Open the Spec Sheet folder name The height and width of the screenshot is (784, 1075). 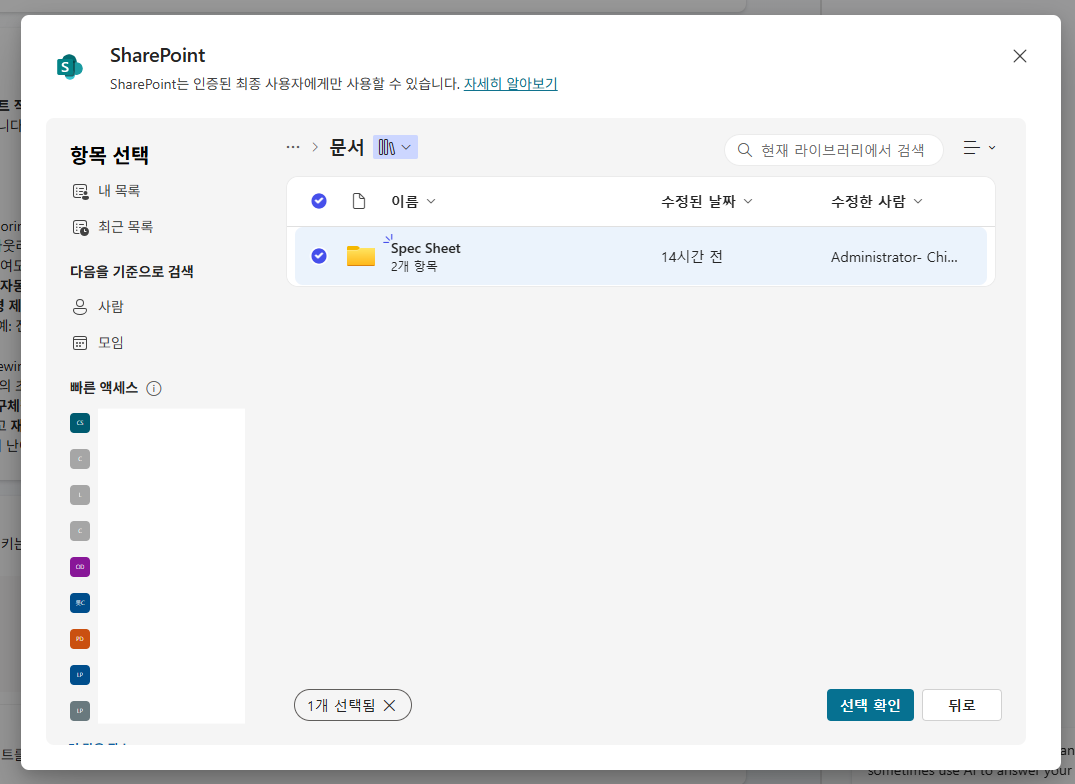click(x=425, y=248)
